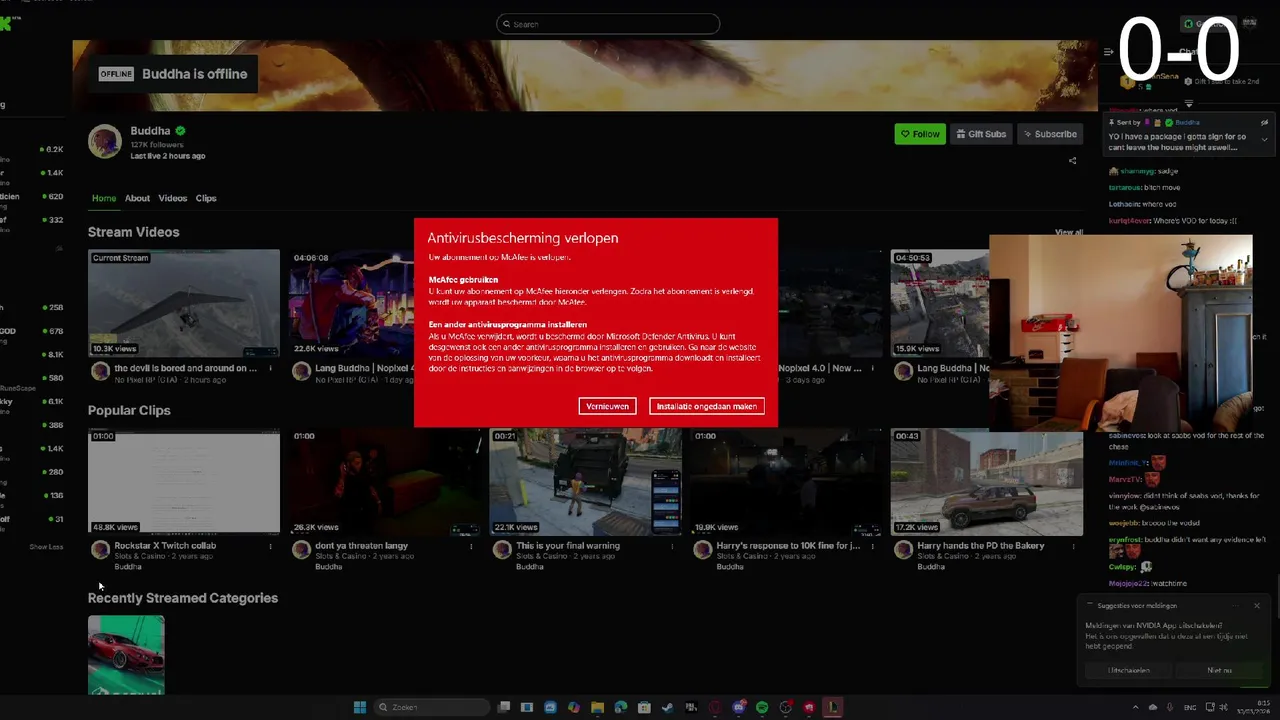Click the share icon below Subscribe
The image size is (1280, 720).
[x=1073, y=160]
